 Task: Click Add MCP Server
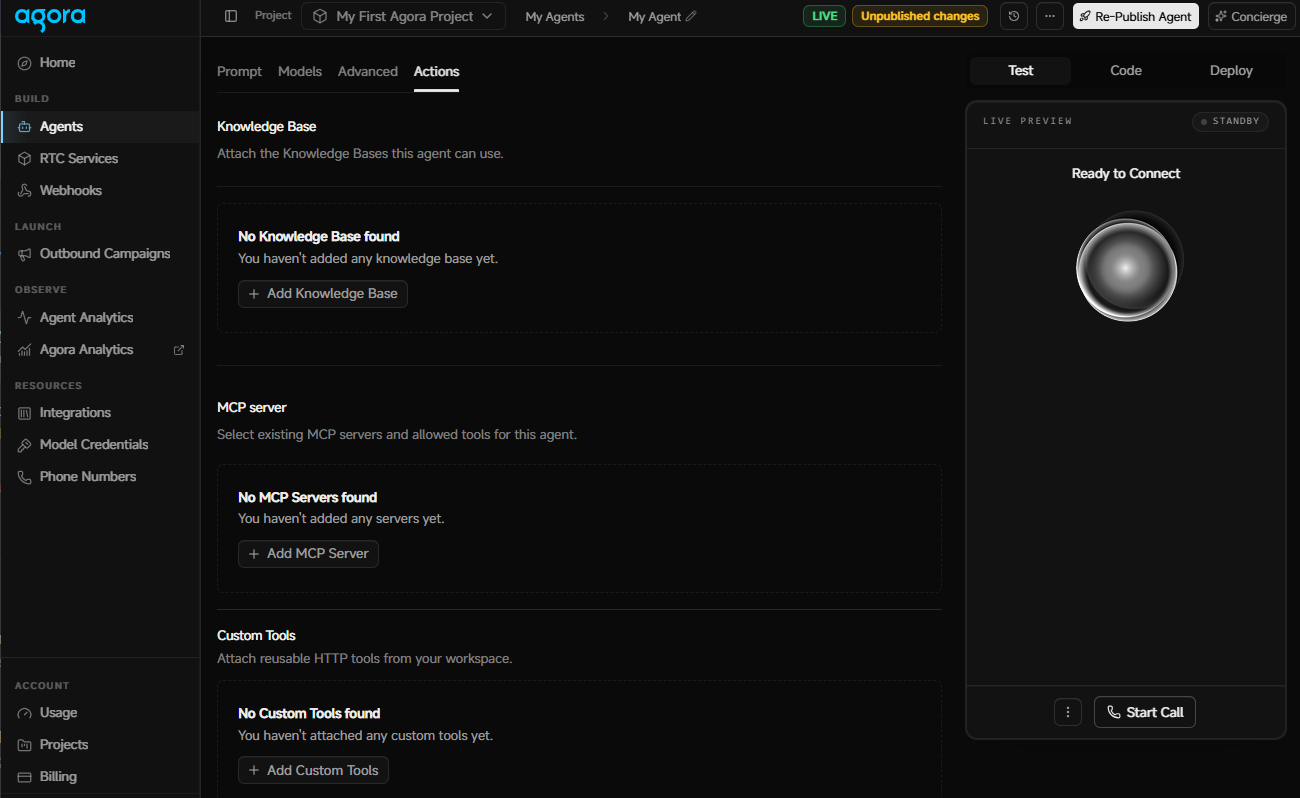click(x=308, y=554)
